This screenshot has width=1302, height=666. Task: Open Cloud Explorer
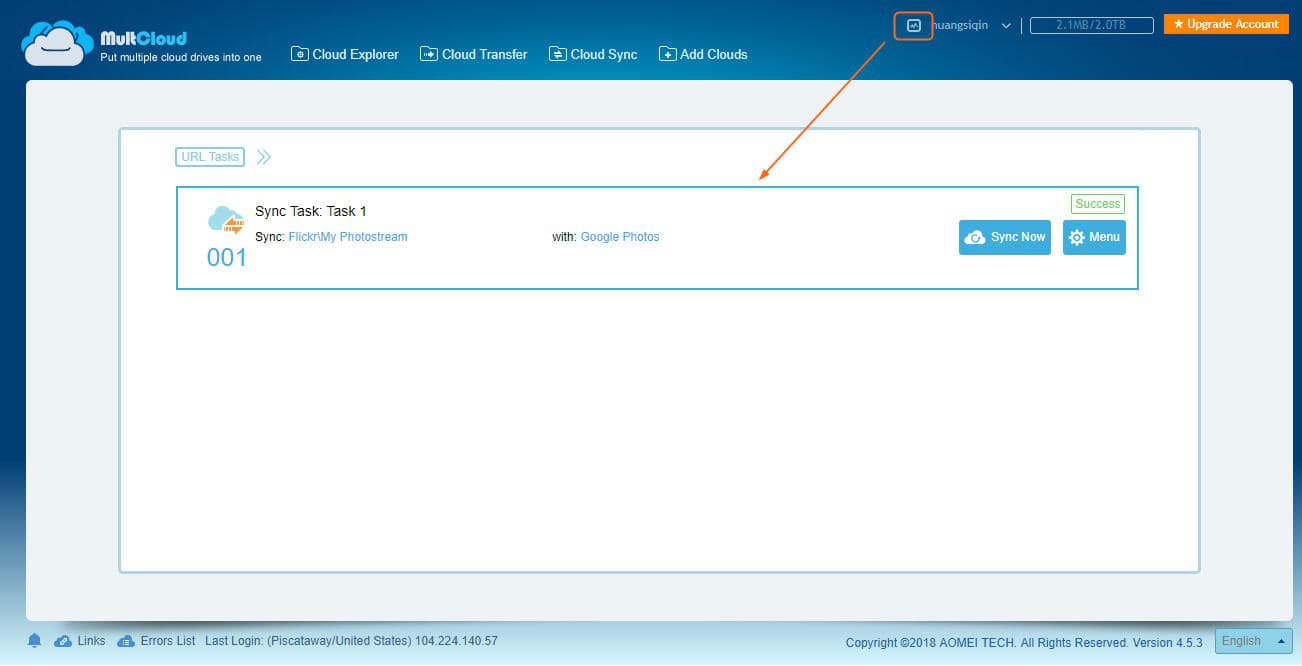345,54
